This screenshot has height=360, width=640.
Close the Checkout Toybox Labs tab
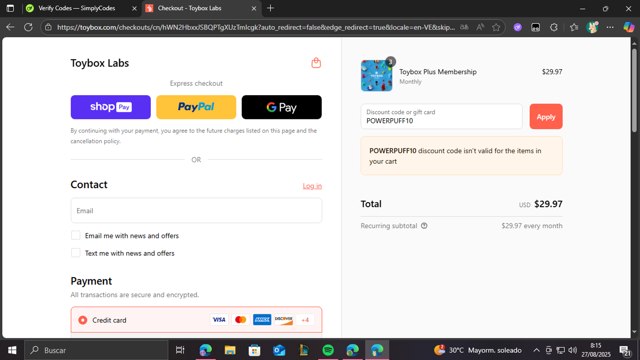point(254,8)
